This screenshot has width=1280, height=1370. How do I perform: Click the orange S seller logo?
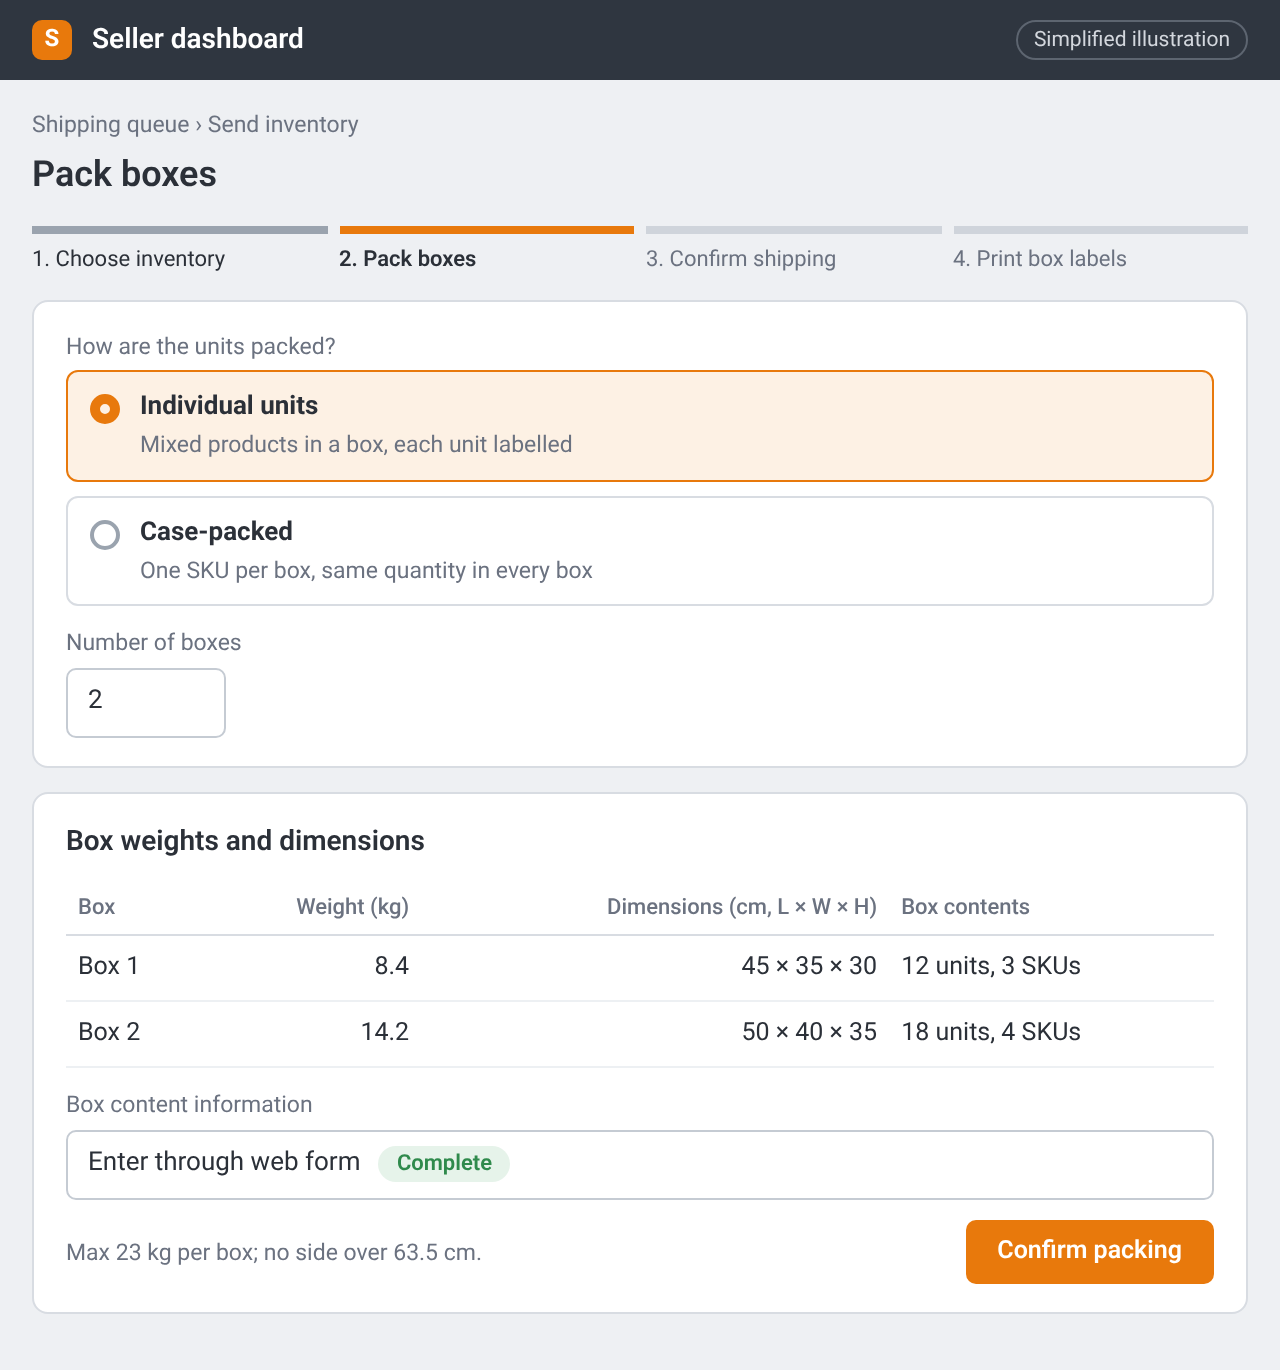coord(52,40)
